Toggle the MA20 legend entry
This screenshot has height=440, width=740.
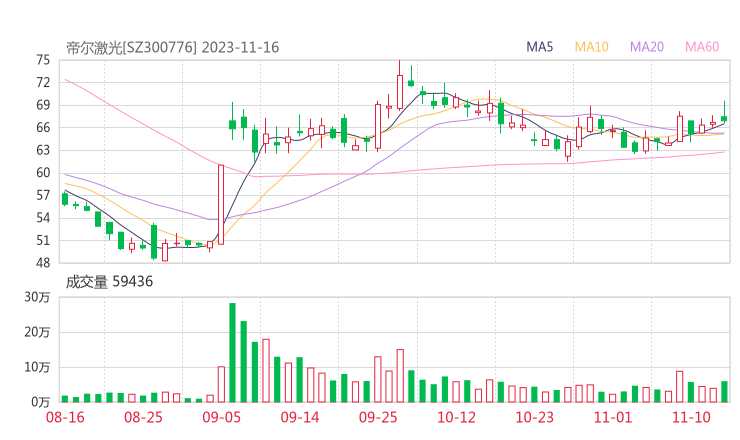tap(647, 47)
